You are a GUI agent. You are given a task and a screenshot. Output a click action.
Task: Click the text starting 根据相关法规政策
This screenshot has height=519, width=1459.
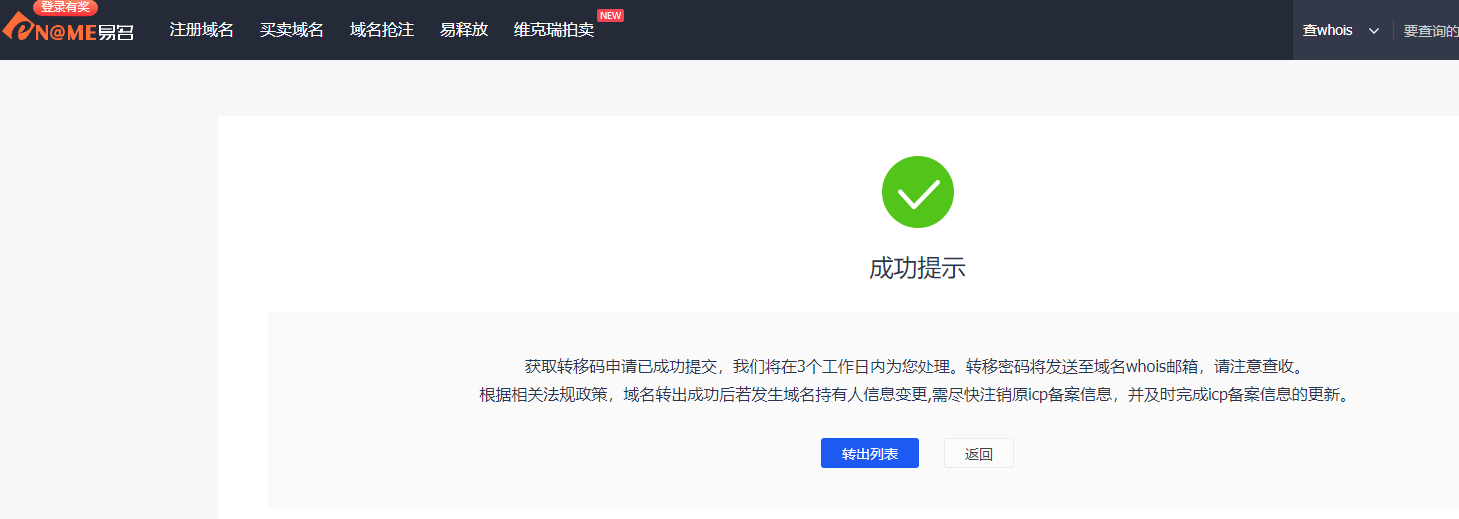pos(916,395)
